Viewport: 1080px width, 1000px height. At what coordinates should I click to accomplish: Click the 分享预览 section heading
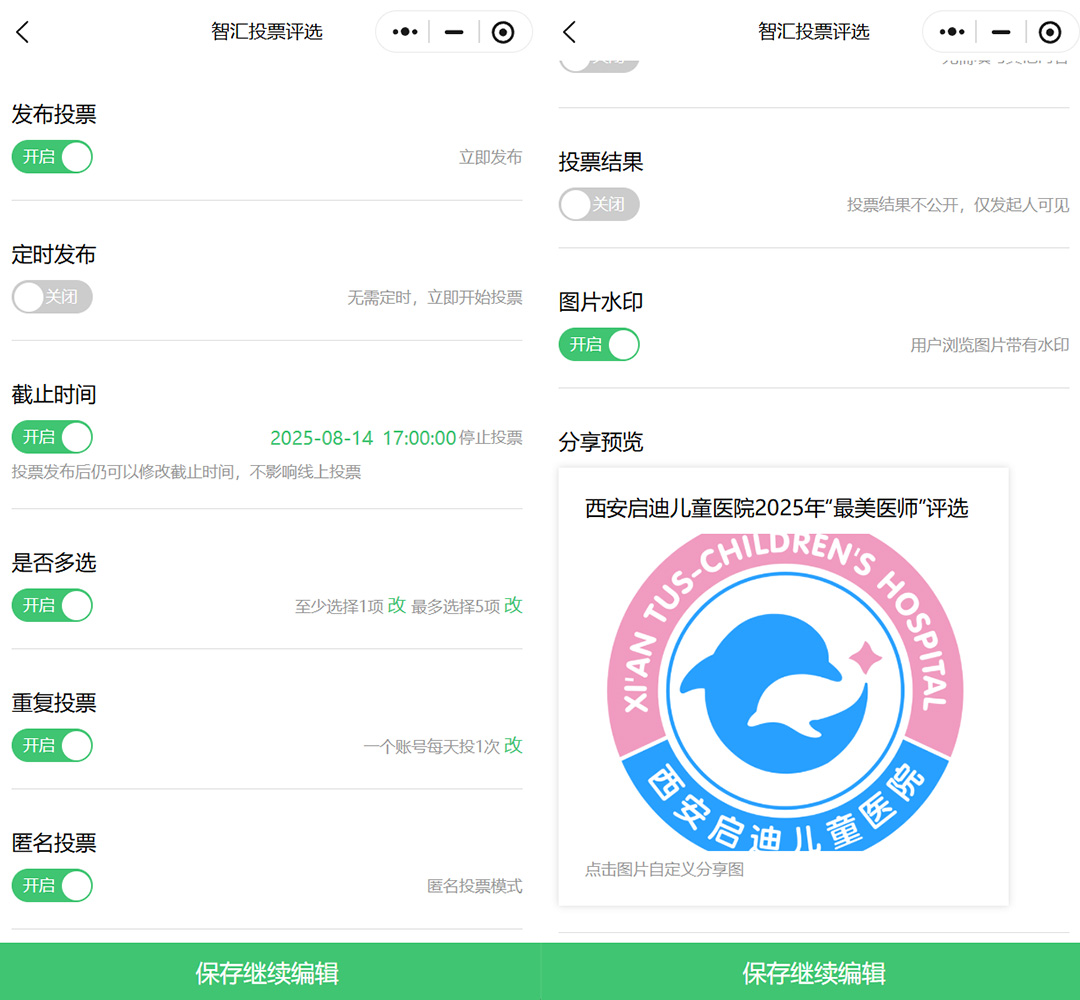(601, 442)
